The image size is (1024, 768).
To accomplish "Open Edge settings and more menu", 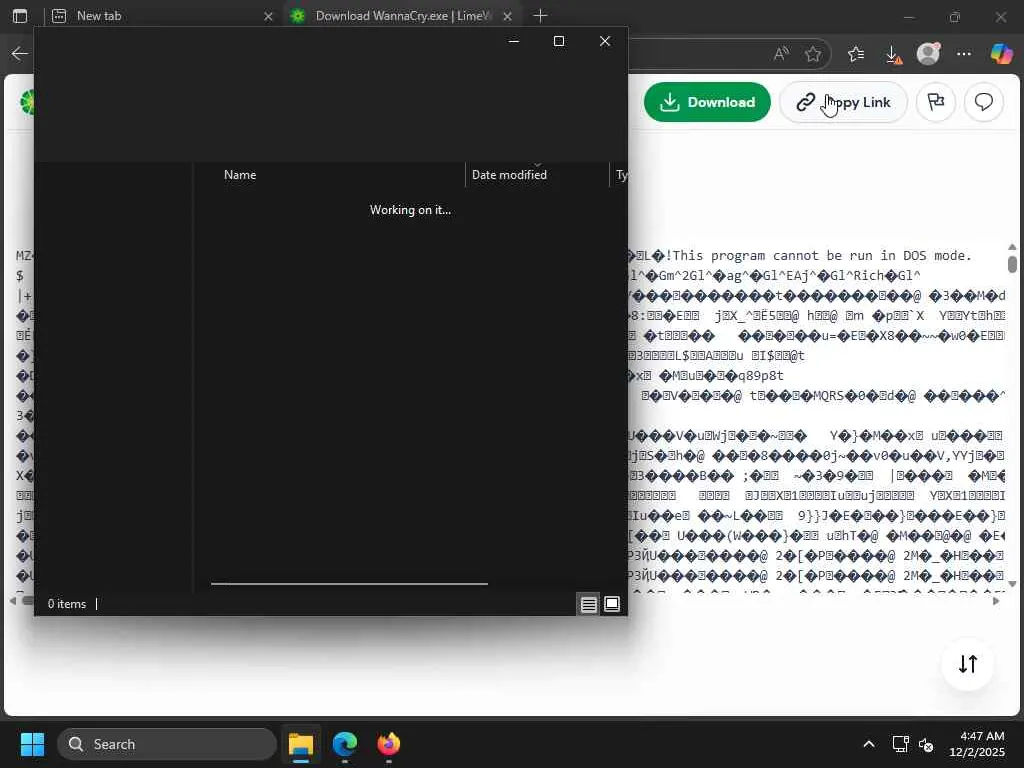I will [x=964, y=54].
